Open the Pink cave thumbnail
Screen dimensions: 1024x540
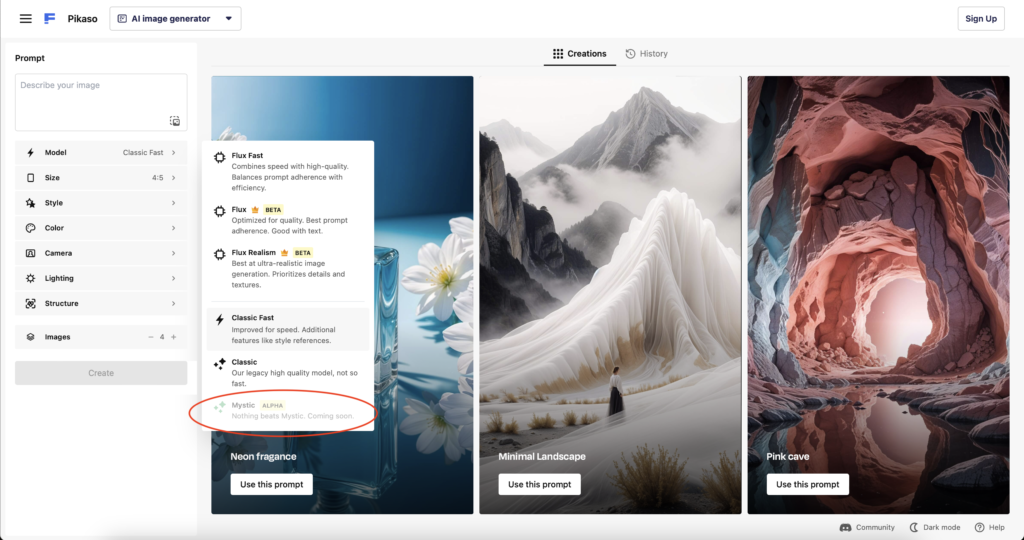click(x=878, y=294)
